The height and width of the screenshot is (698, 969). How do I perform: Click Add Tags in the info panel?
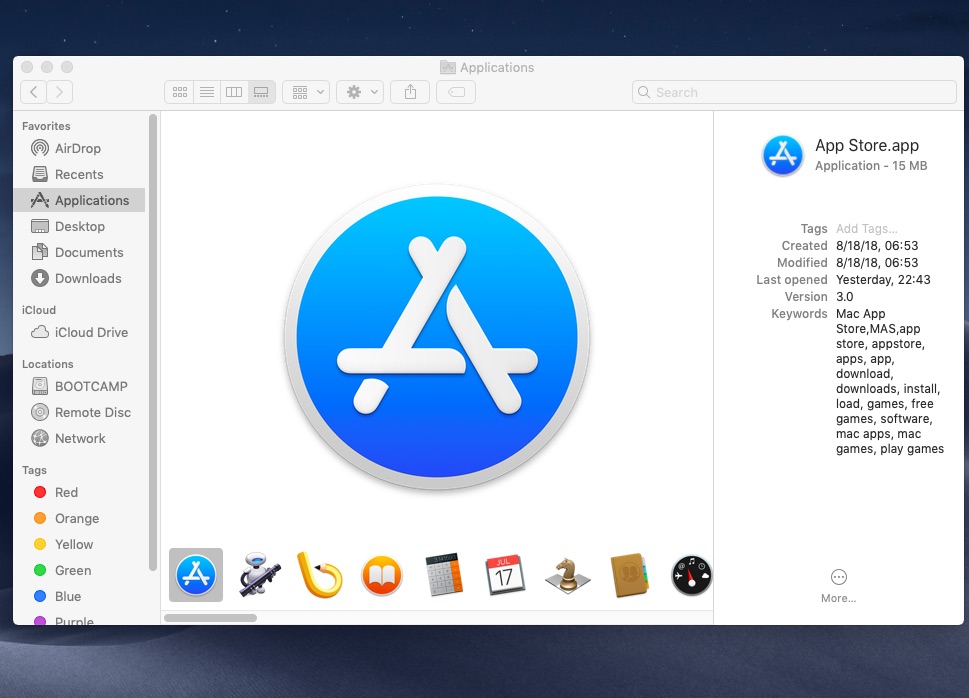[866, 229]
